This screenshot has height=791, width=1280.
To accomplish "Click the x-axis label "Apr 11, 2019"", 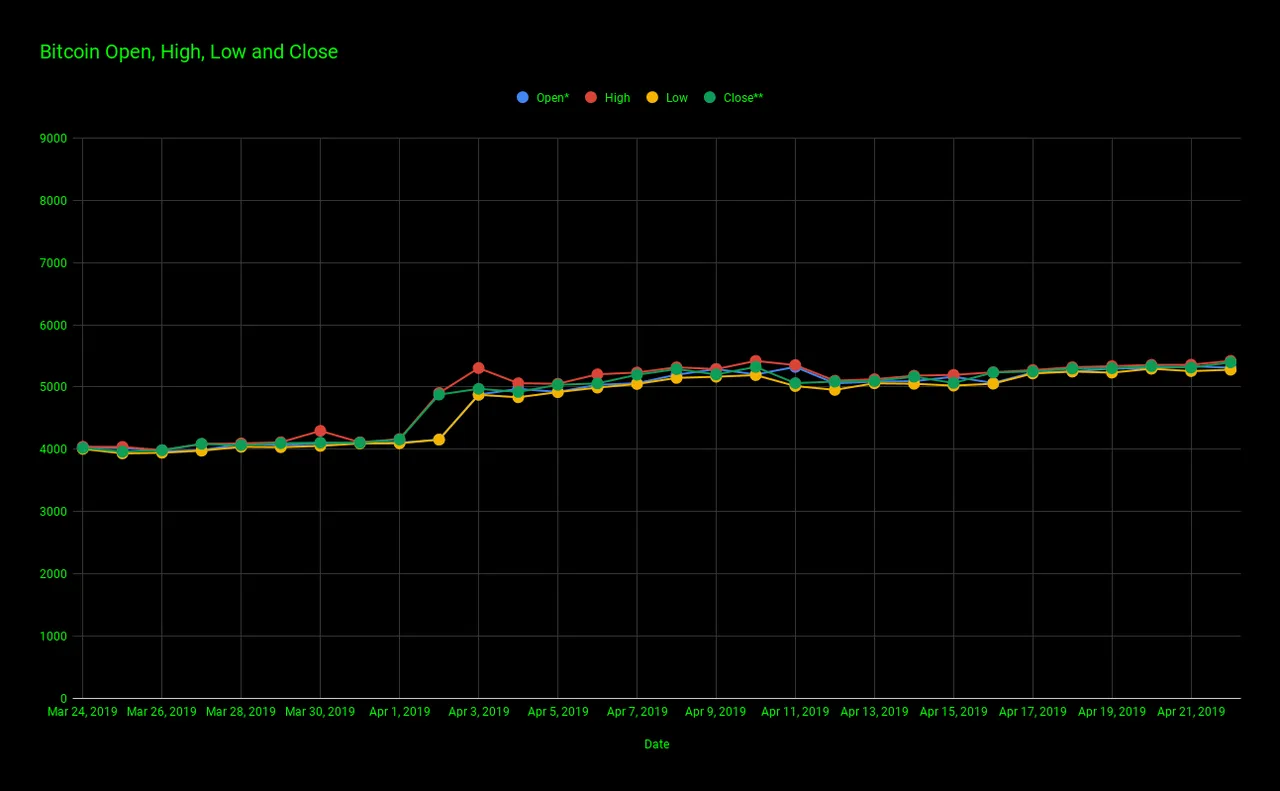I will [x=795, y=712].
